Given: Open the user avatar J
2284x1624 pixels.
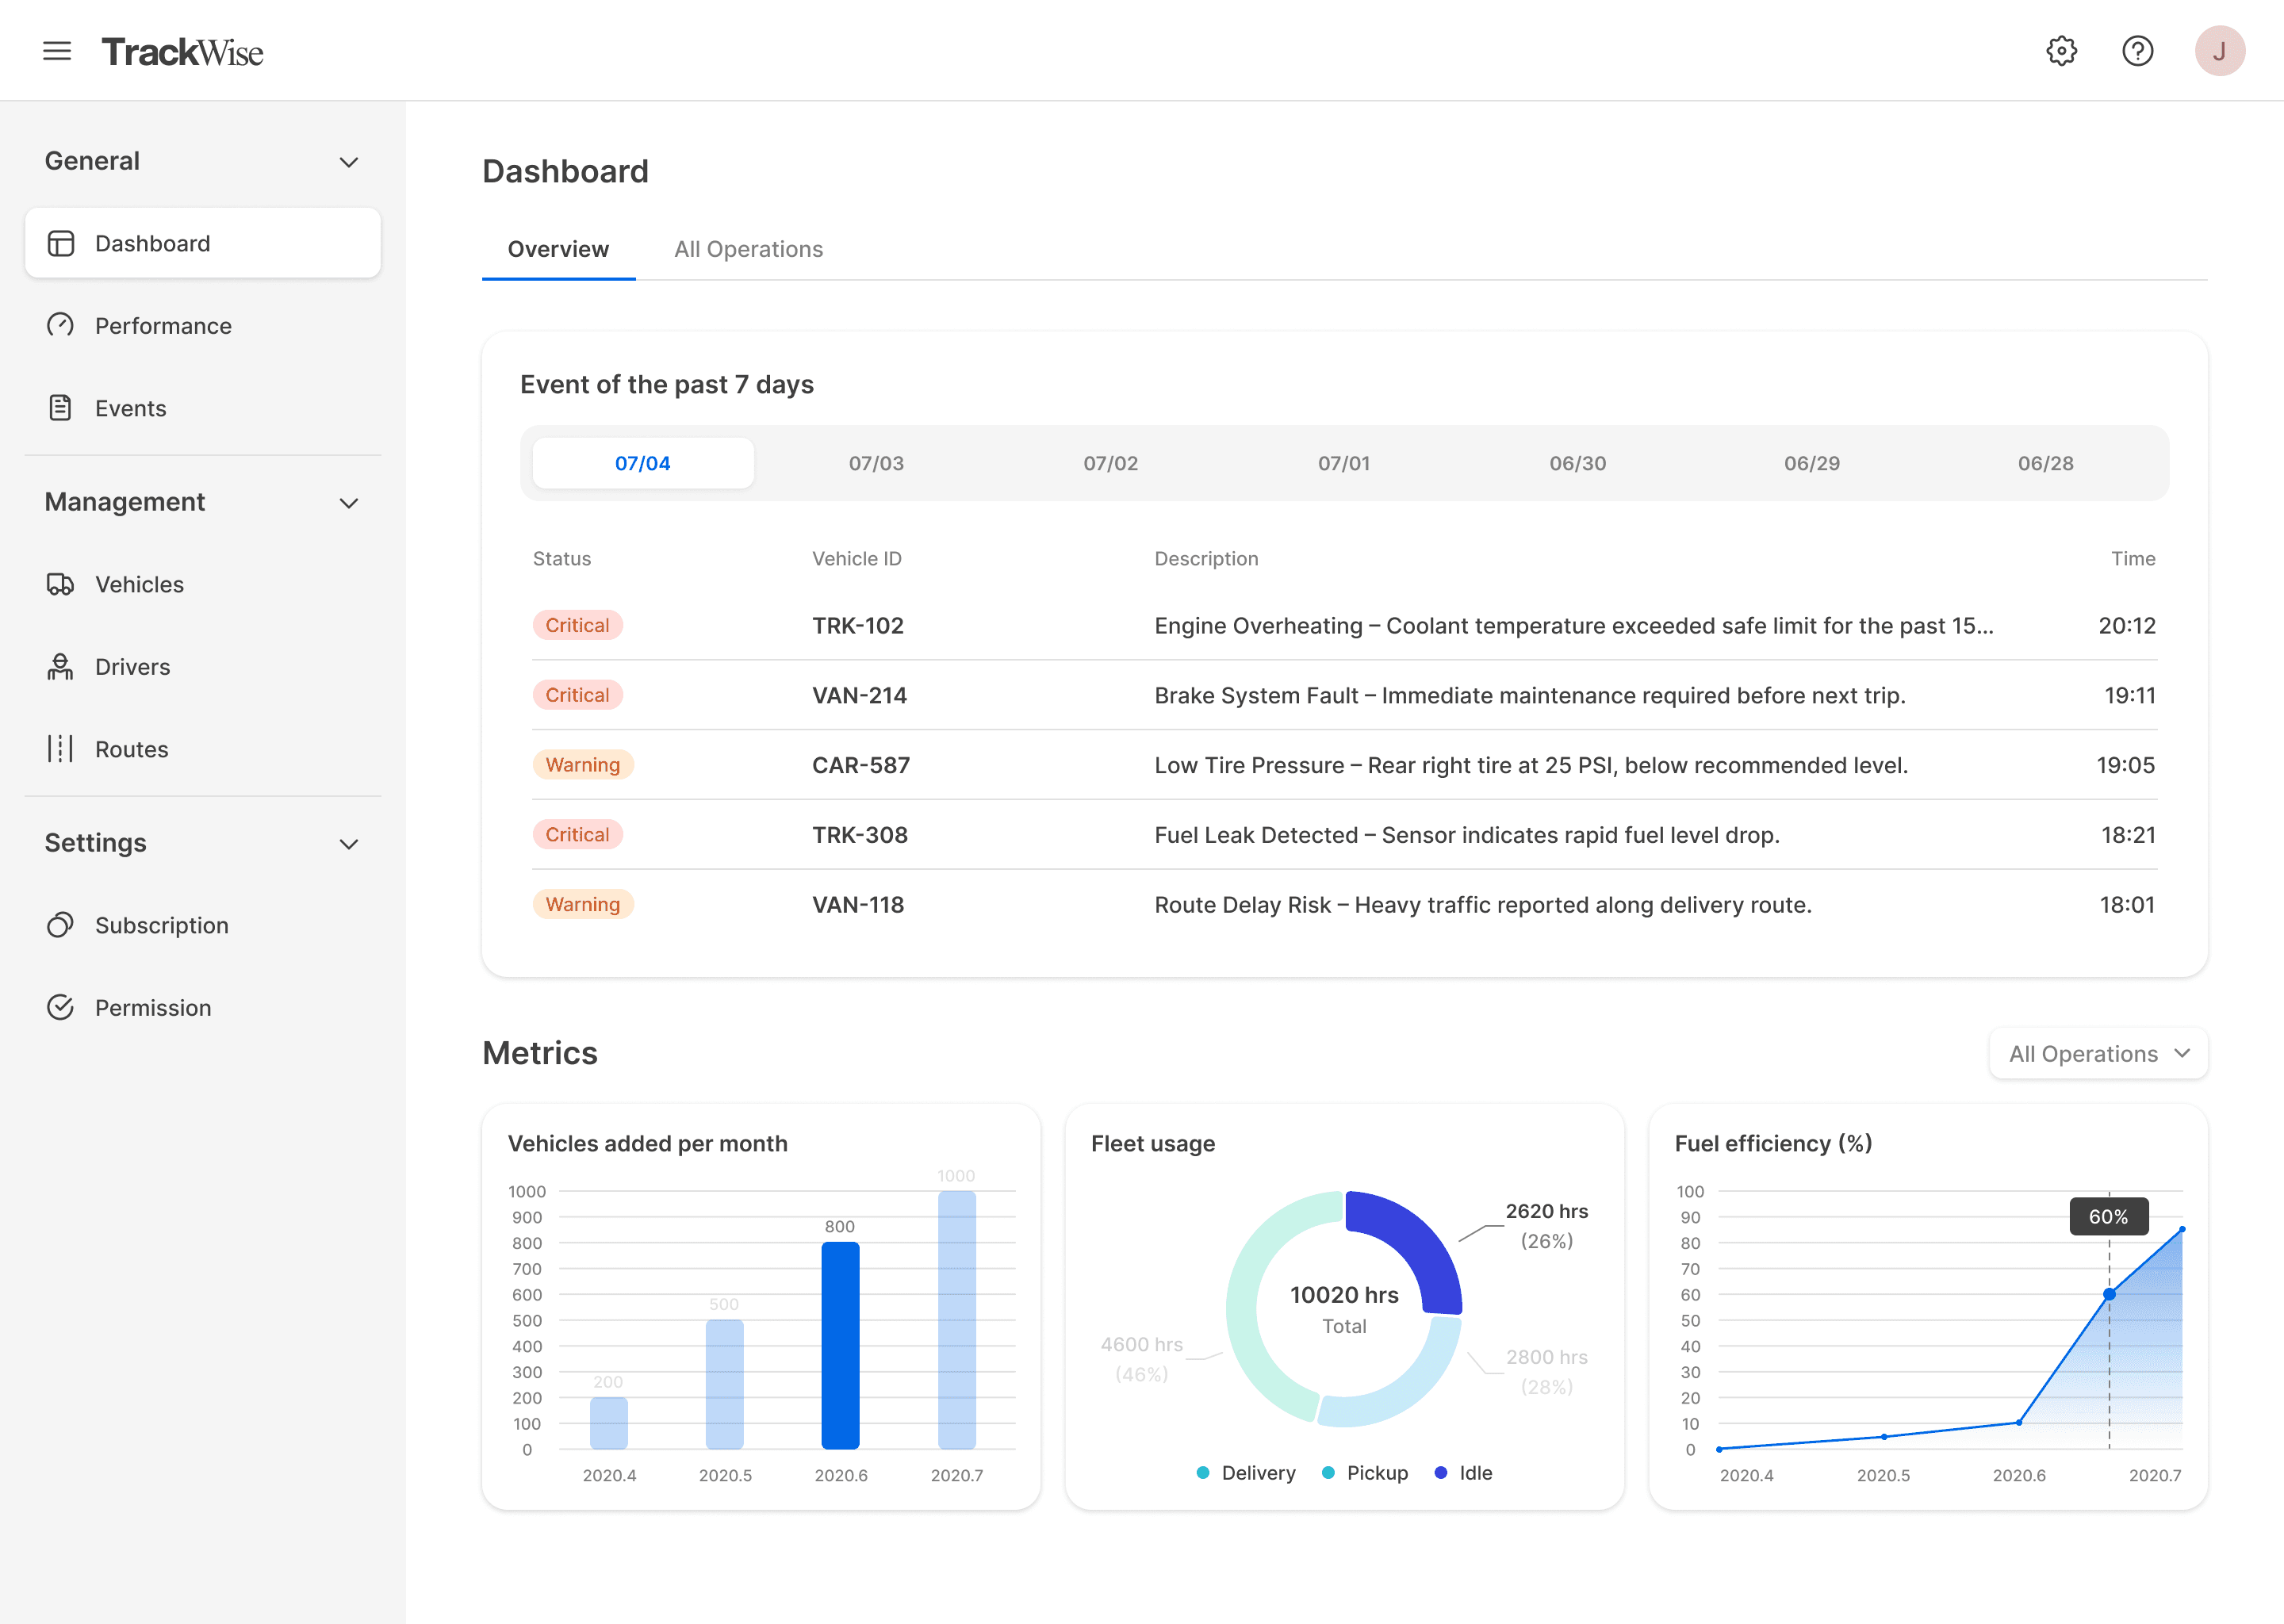Looking at the screenshot, I should tap(2219, 51).
